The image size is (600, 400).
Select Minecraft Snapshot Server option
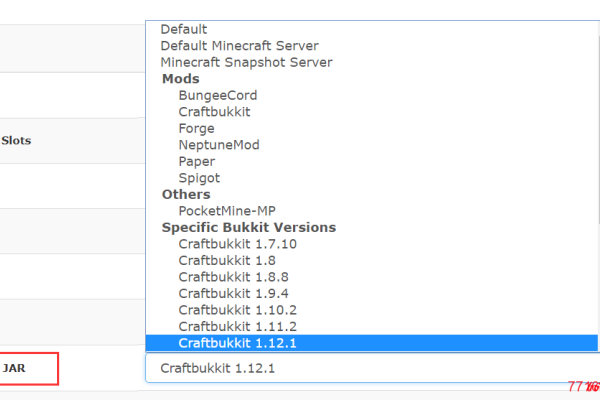pos(246,62)
